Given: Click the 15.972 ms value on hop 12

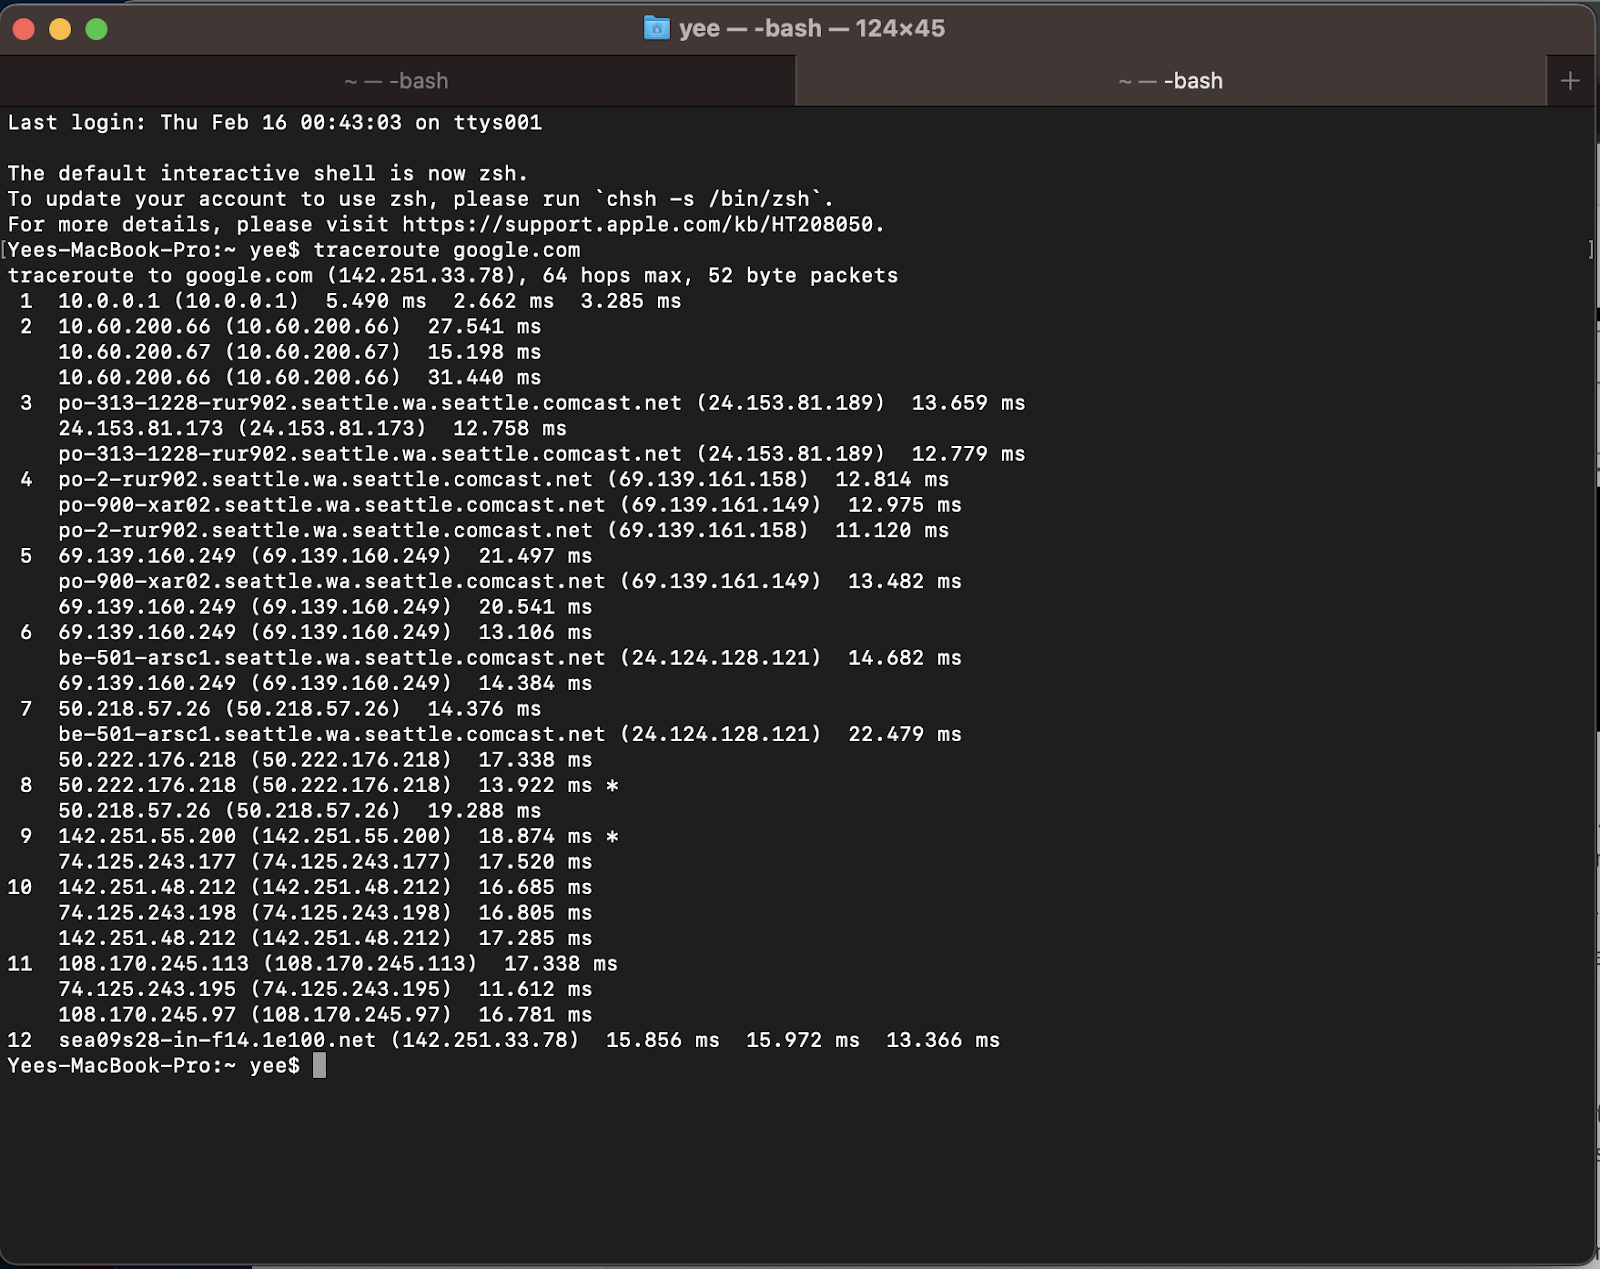Looking at the screenshot, I should [x=803, y=1041].
